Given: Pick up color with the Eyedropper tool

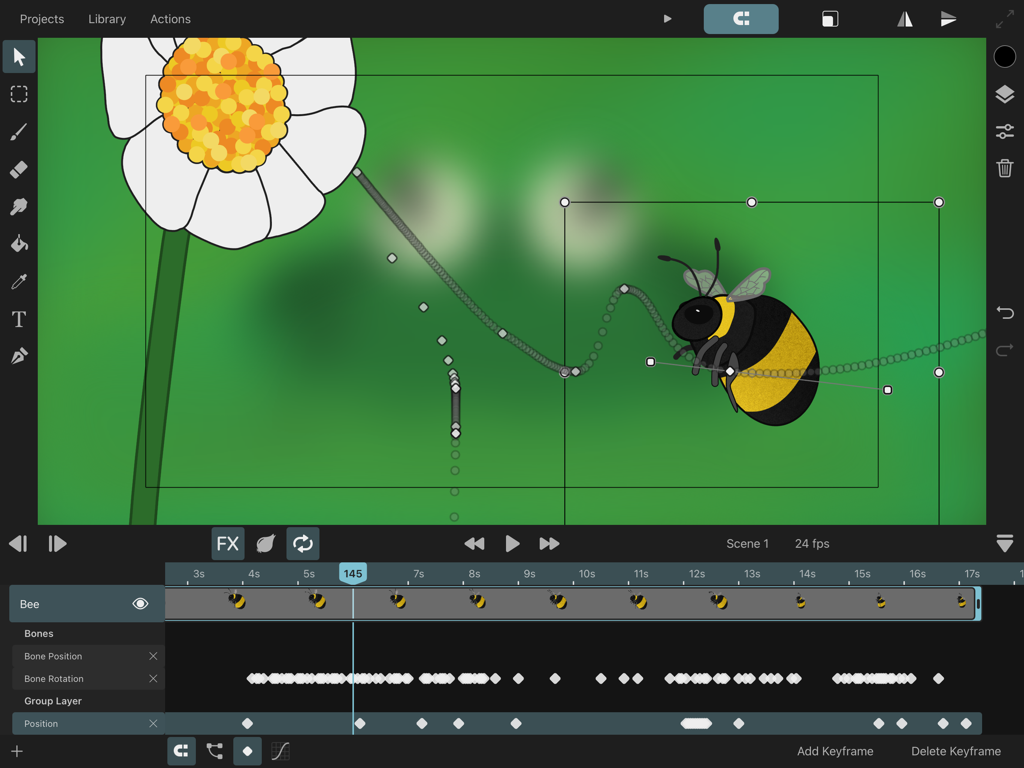Looking at the screenshot, I should (x=18, y=281).
